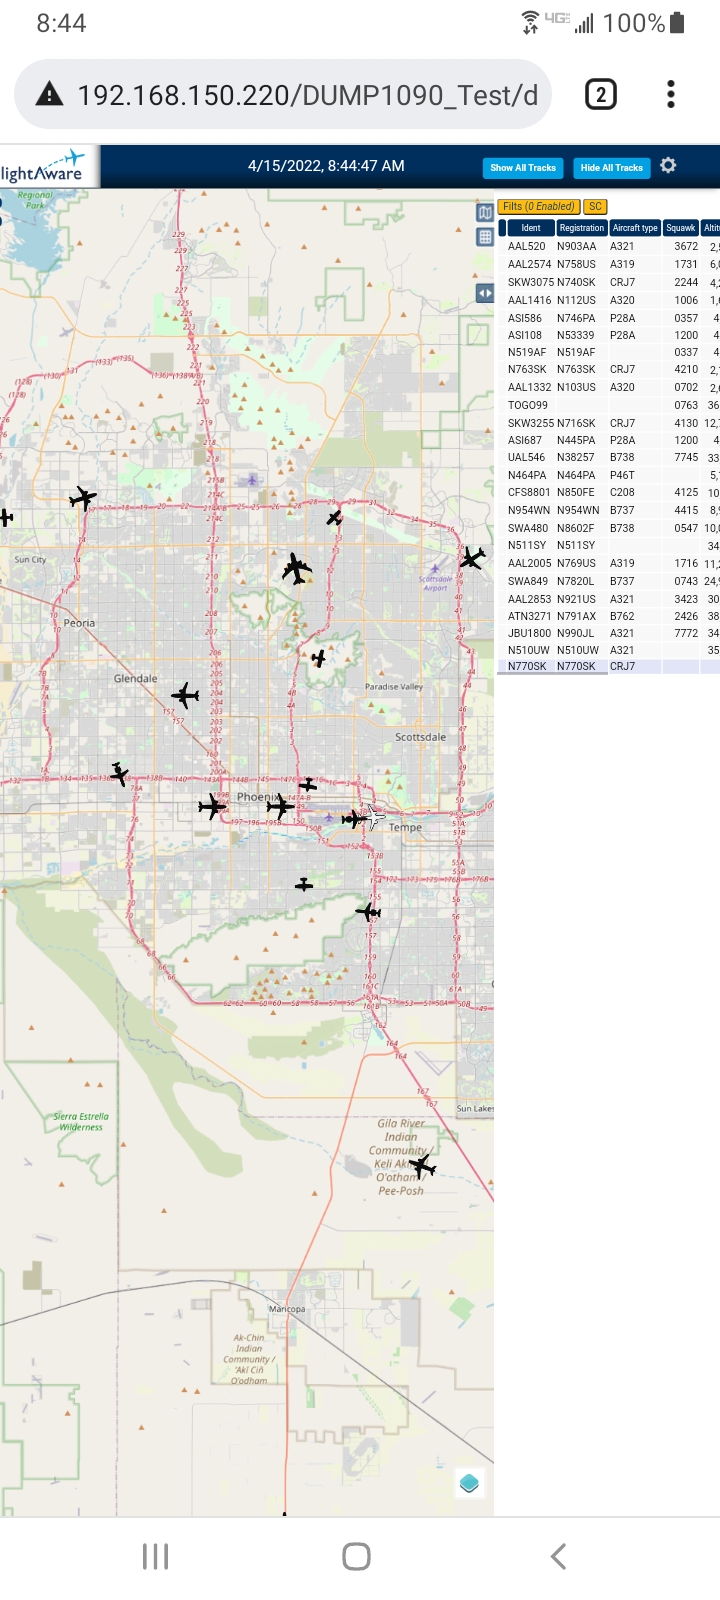Select the CFS8801 row
720x1600 pixels.
click(x=608, y=492)
